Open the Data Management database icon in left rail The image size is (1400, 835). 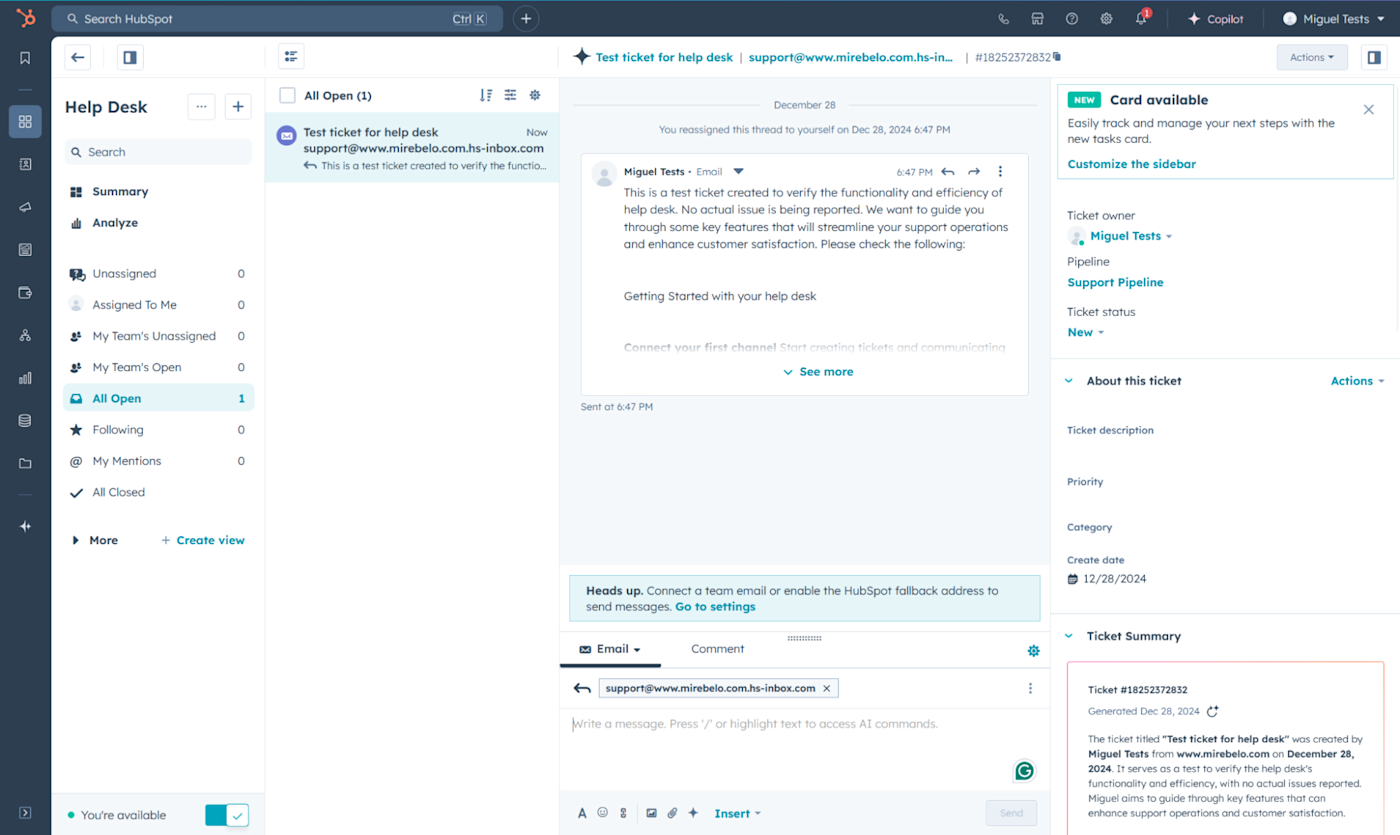(25, 421)
